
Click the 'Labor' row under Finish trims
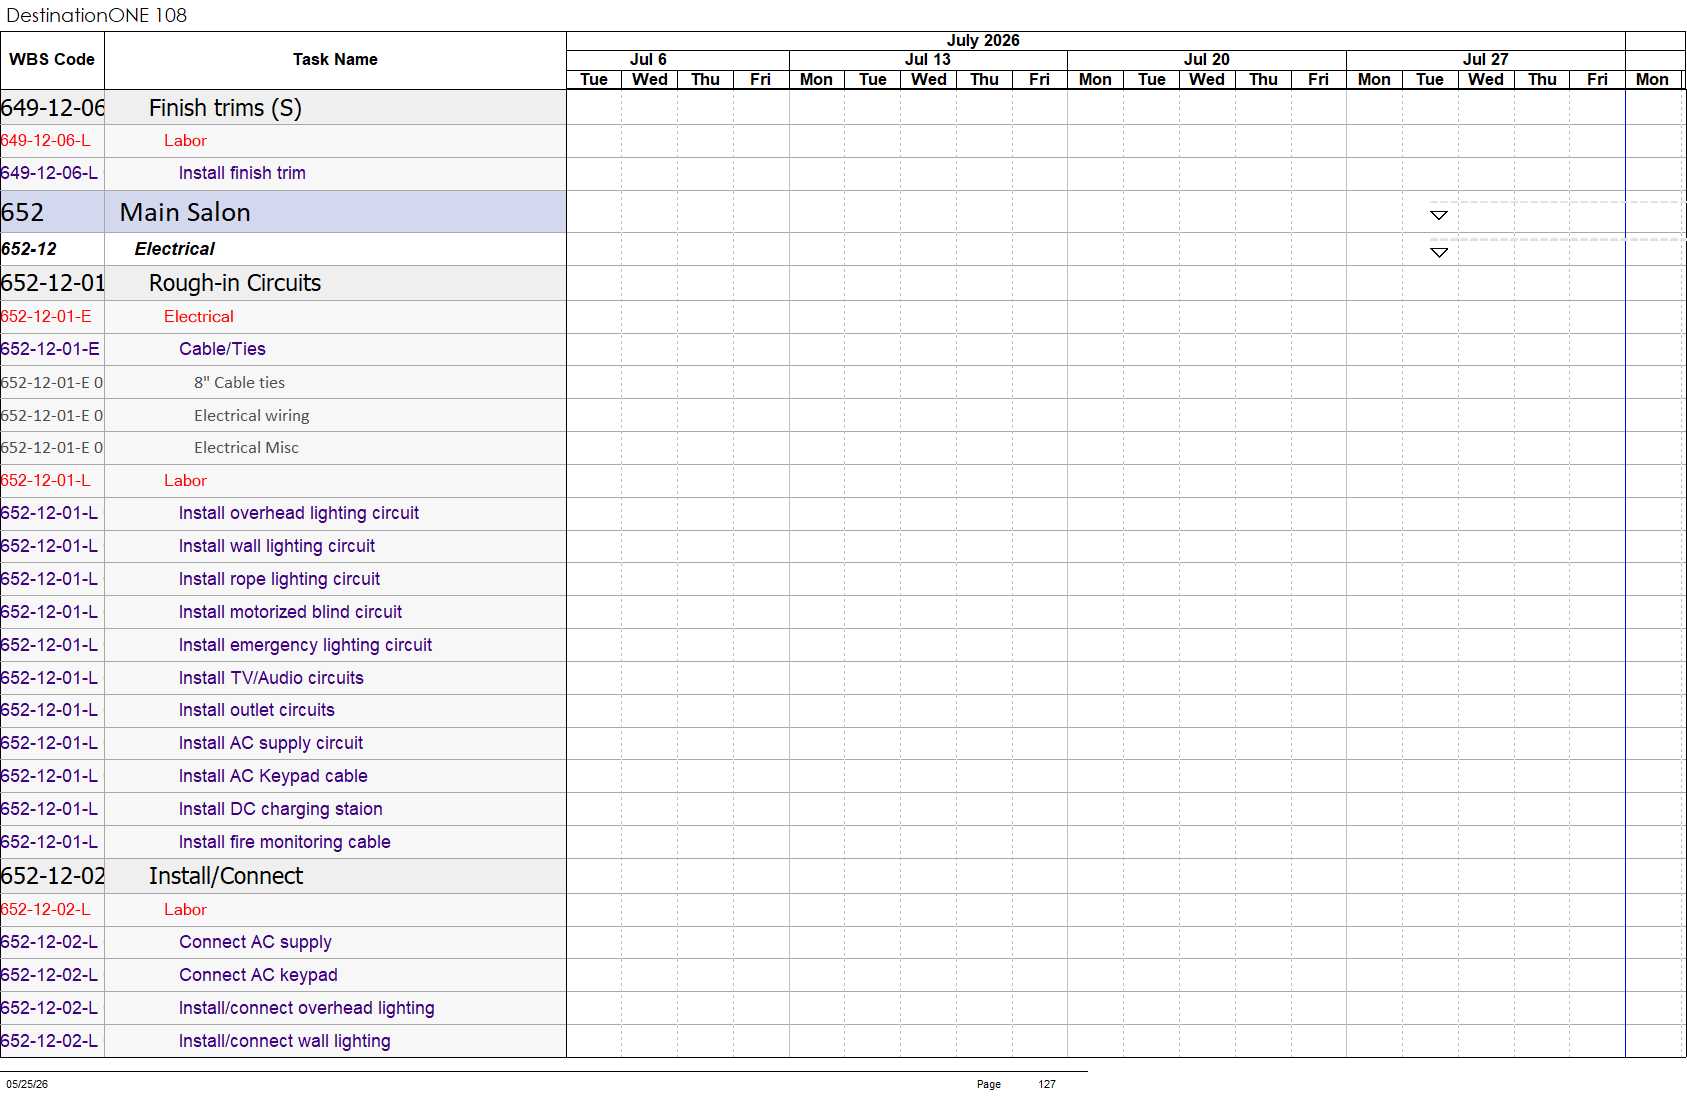pos(283,141)
